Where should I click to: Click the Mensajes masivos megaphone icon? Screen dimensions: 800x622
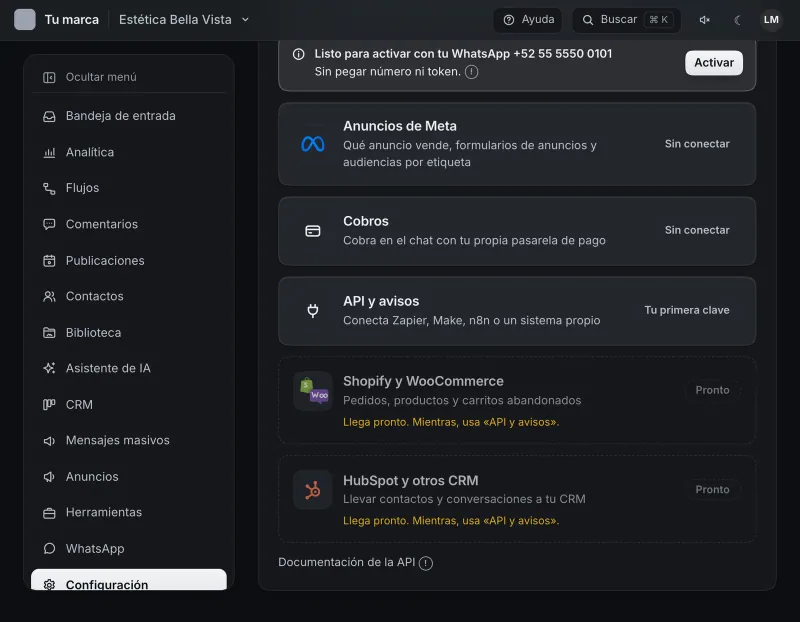coord(49,441)
